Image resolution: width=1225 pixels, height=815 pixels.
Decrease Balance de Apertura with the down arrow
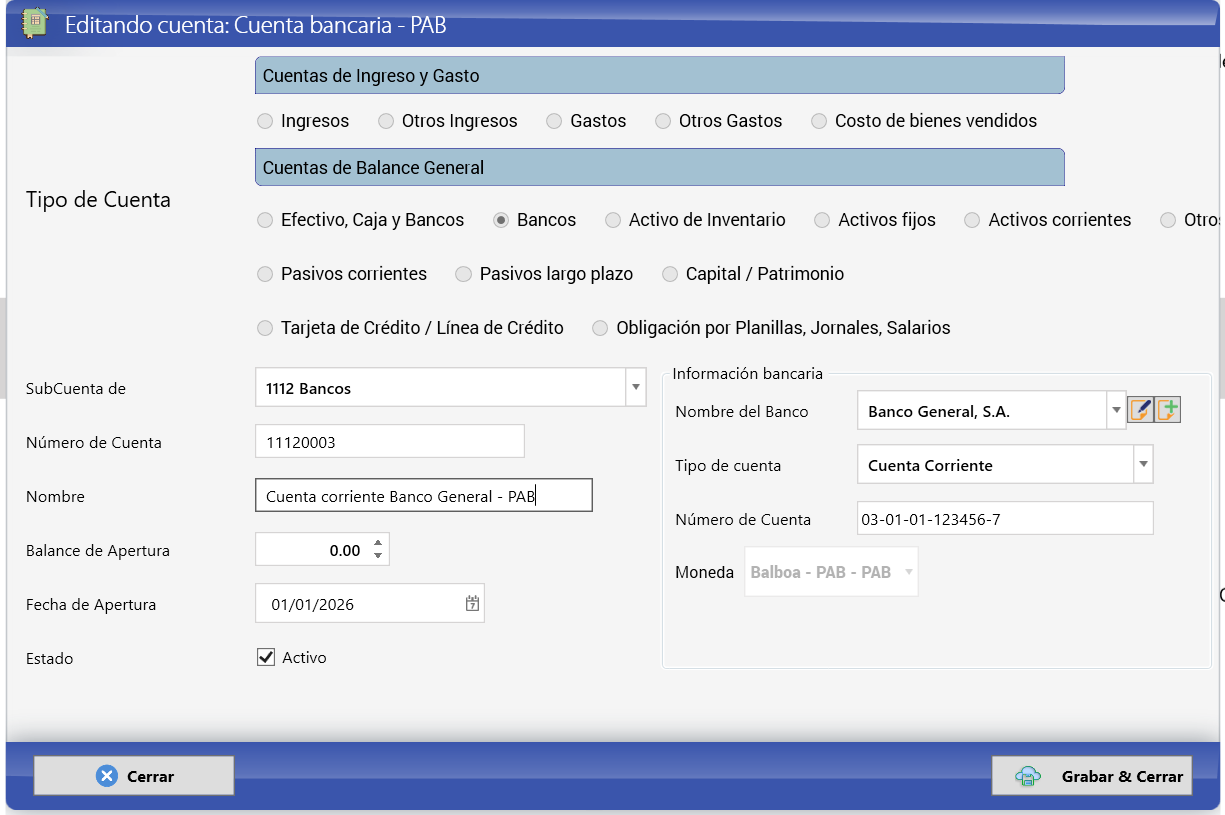click(x=377, y=556)
